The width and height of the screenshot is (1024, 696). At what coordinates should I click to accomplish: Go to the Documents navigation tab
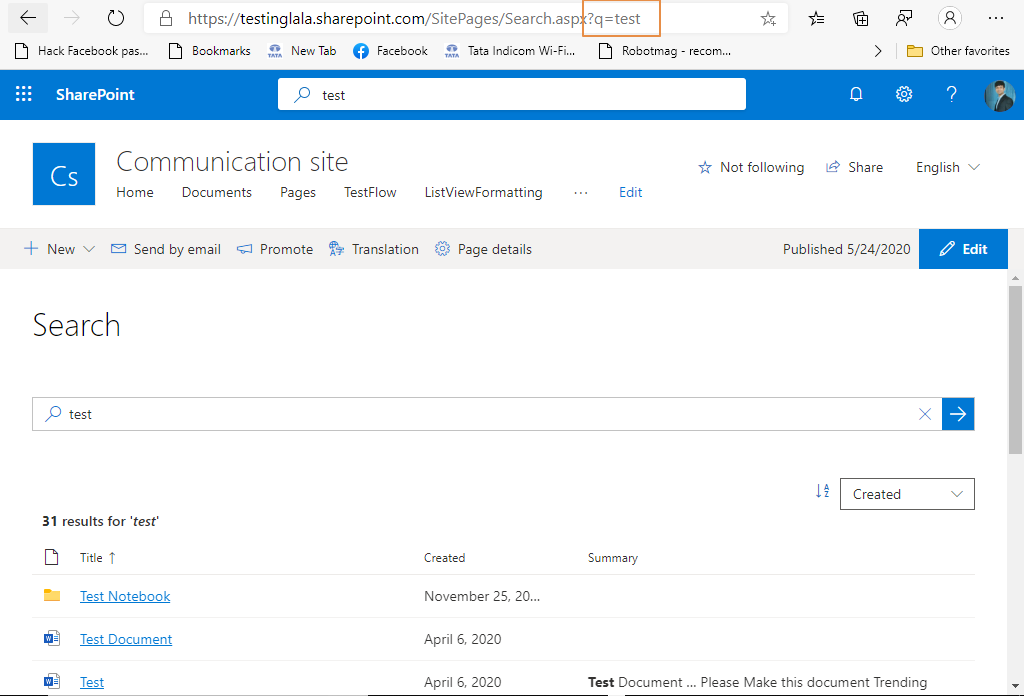coord(217,192)
